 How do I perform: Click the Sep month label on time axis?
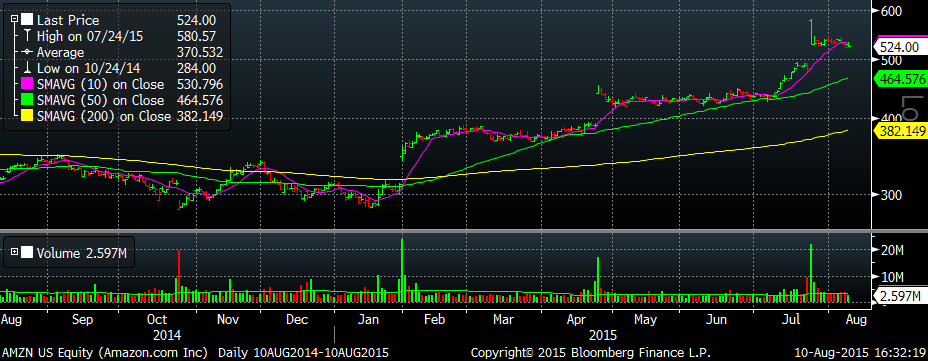click(82, 320)
